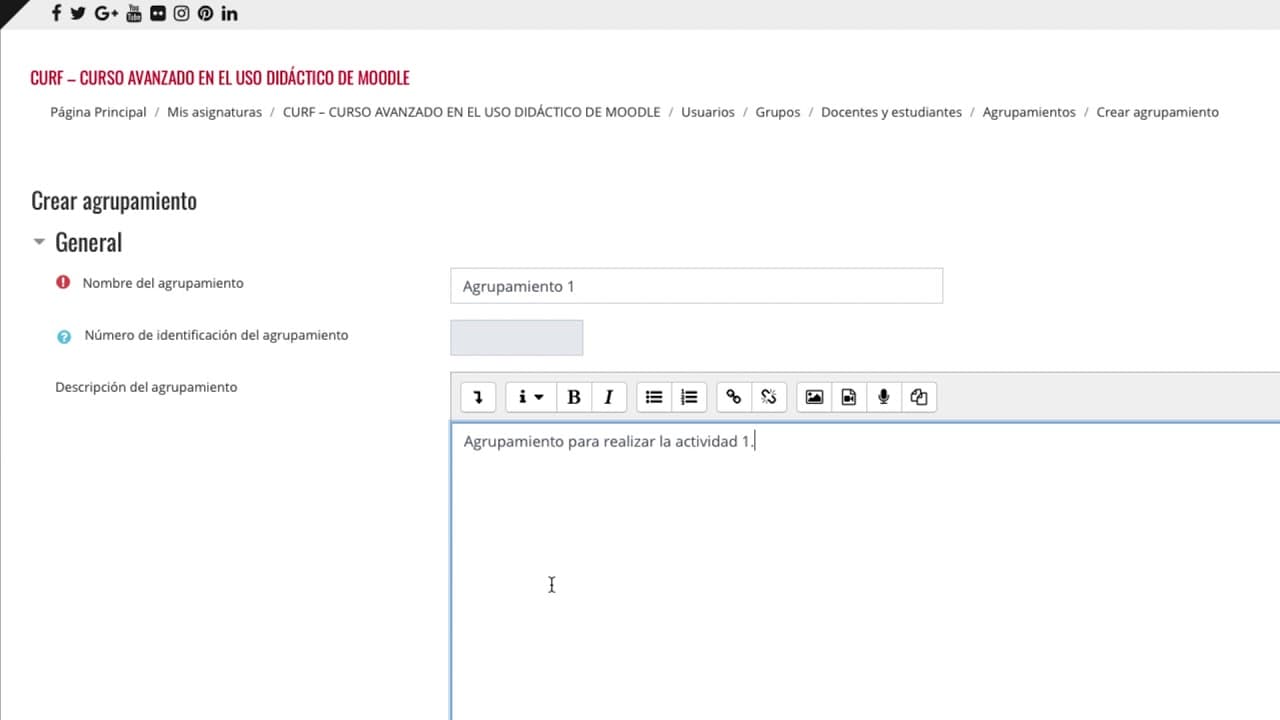Click the Descripción del agrupamiento label

(146, 387)
